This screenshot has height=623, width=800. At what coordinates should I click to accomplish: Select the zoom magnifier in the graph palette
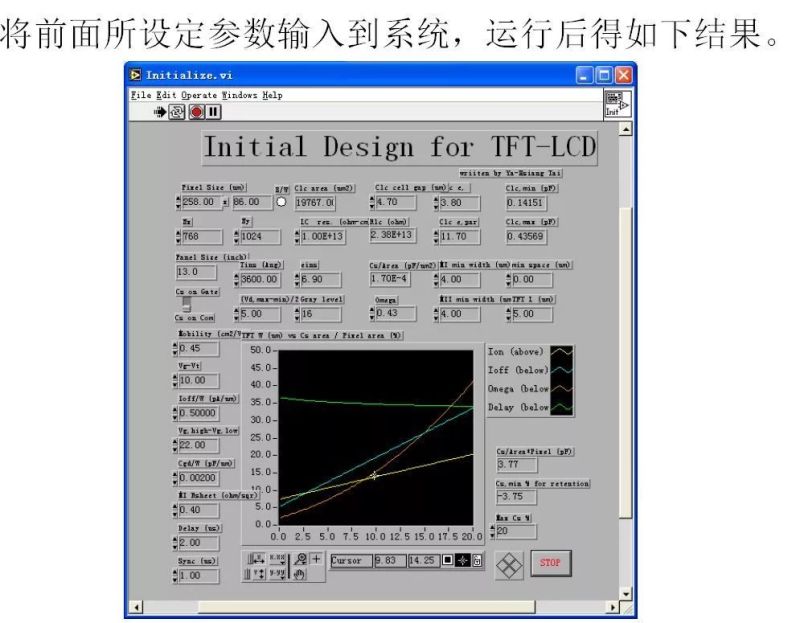[301, 558]
